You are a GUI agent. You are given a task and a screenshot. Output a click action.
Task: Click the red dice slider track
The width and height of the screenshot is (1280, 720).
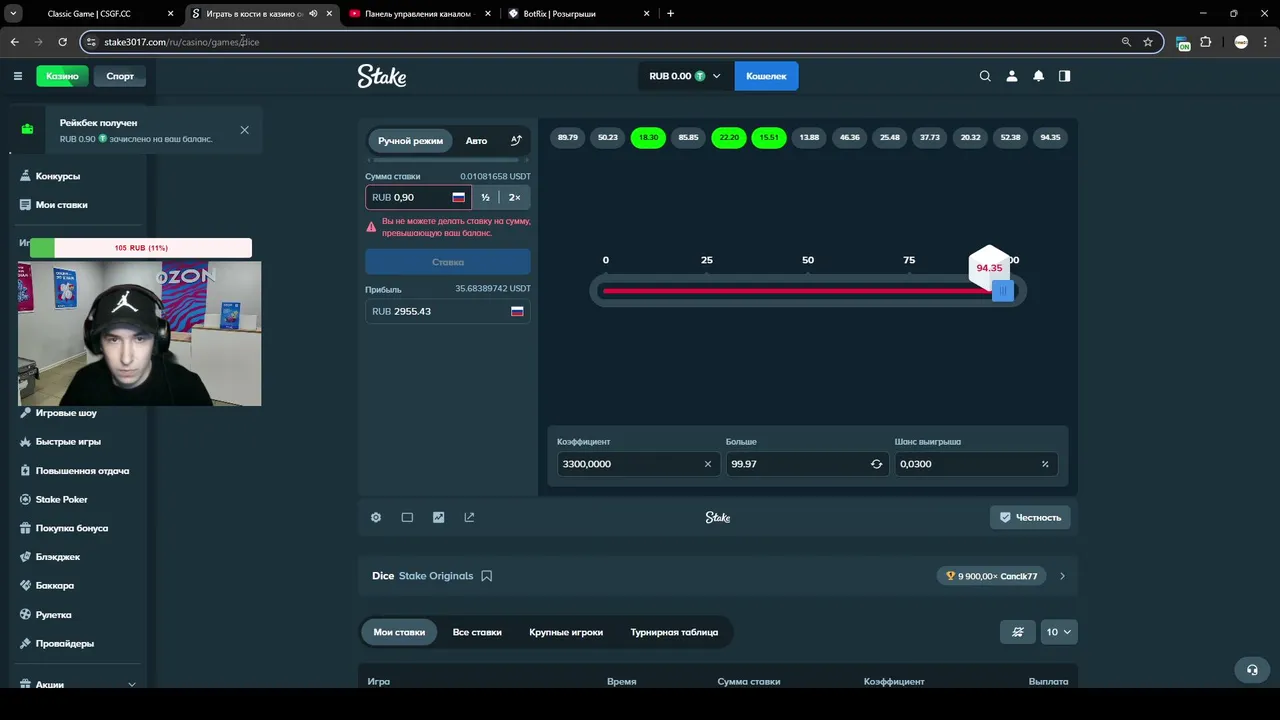tap(796, 291)
